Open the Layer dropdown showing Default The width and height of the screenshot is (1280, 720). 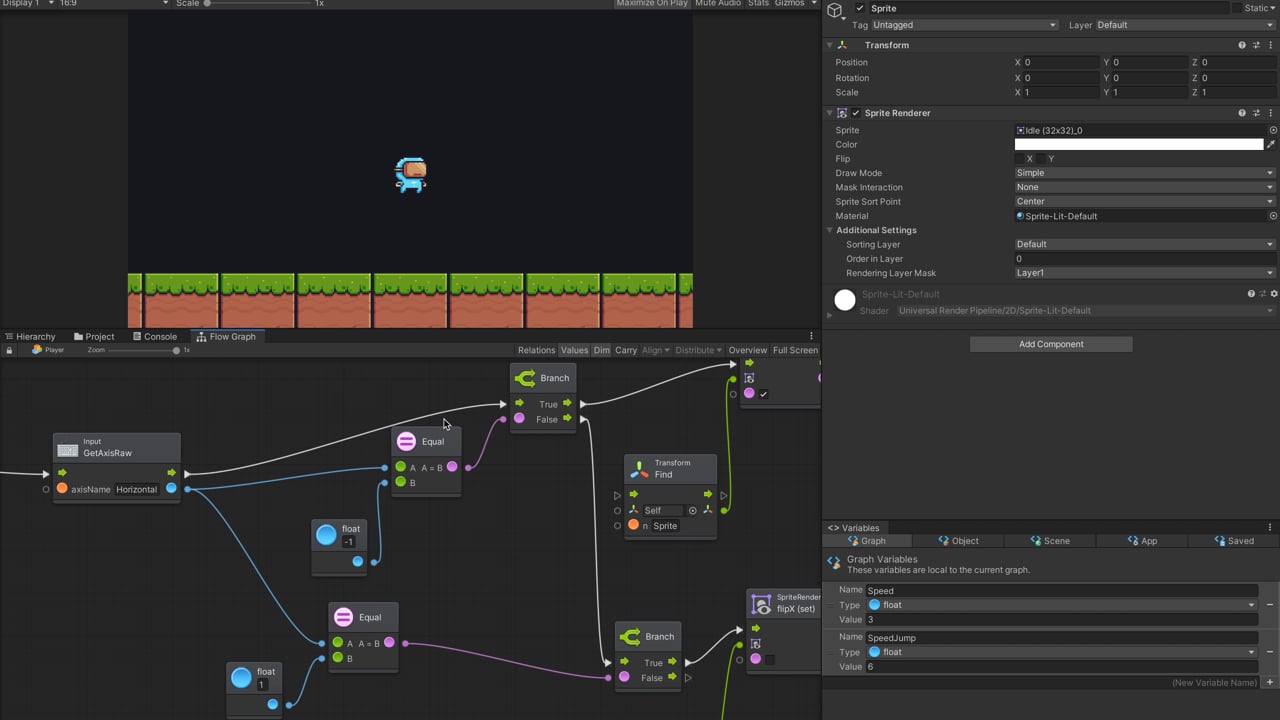click(x=1186, y=25)
